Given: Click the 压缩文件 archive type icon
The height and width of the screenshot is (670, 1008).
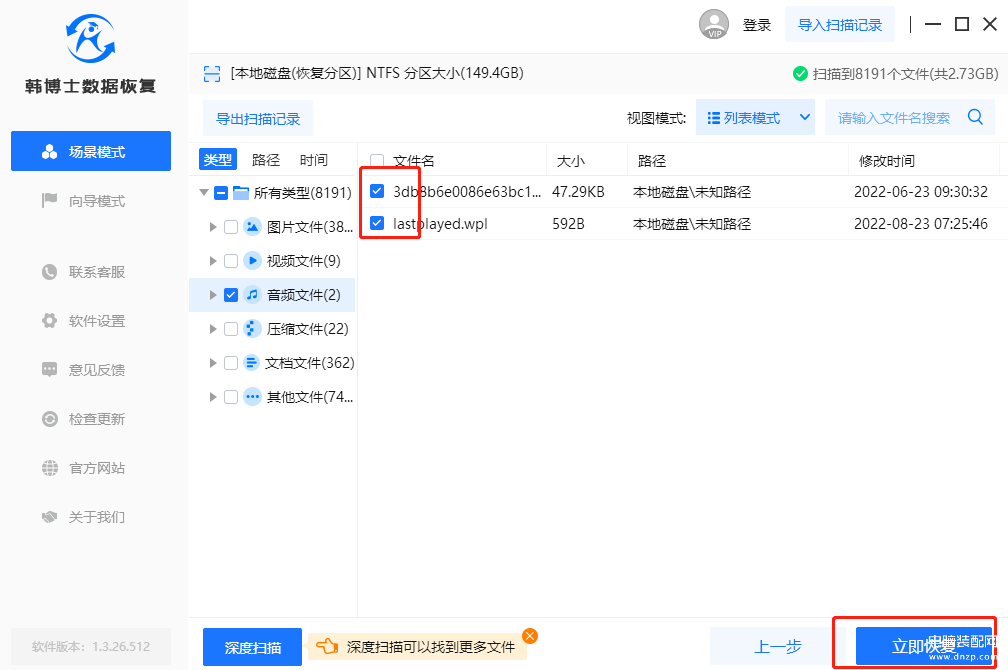Looking at the screenshot, I should (x=253, y=329).
